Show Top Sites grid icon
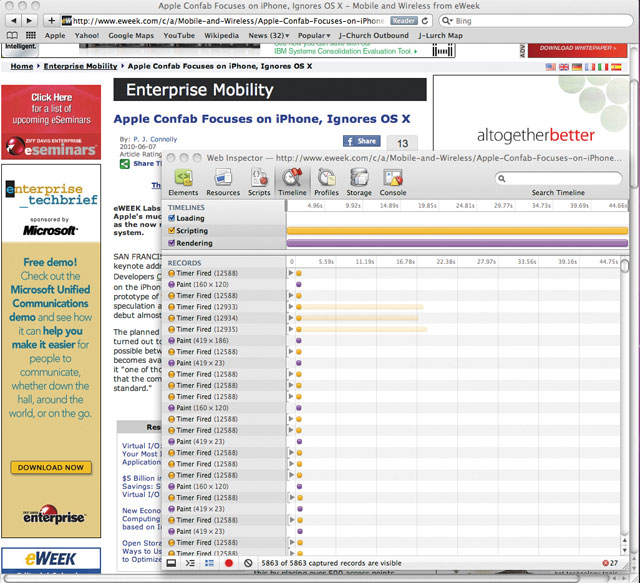Screen dimensions: 640x583 click(31, 36)
